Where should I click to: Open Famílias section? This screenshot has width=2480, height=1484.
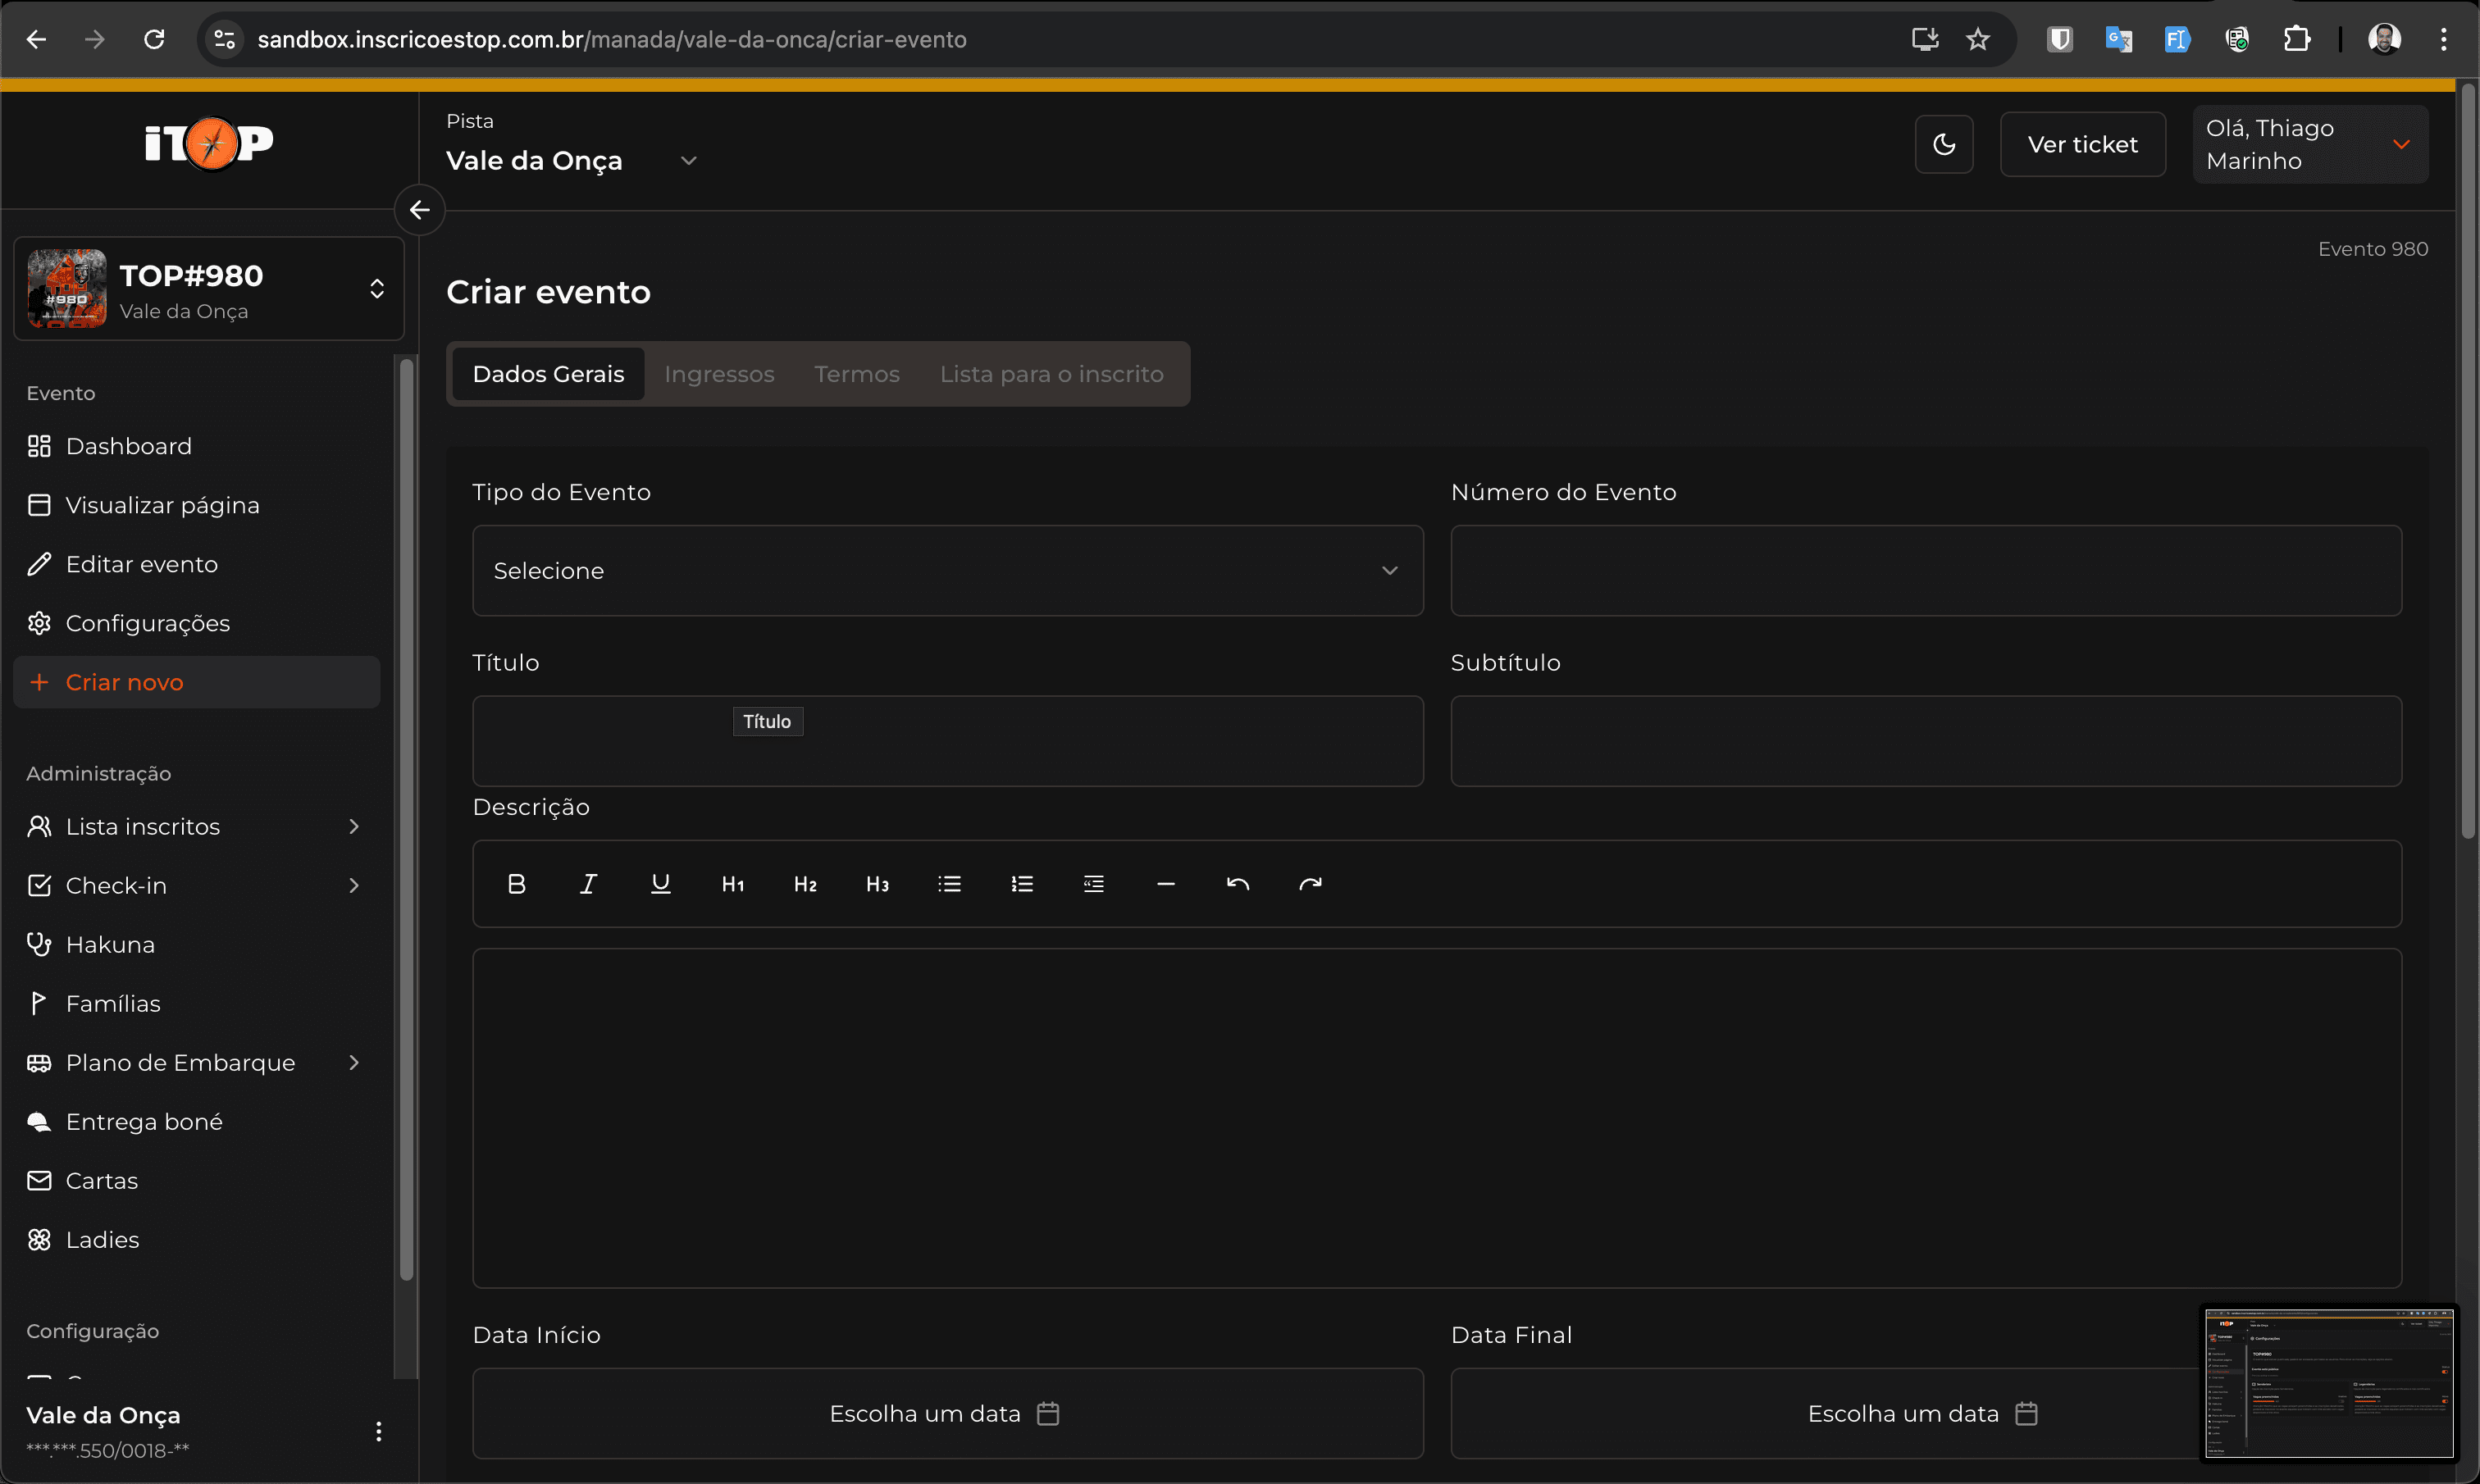pos(197,1003)
